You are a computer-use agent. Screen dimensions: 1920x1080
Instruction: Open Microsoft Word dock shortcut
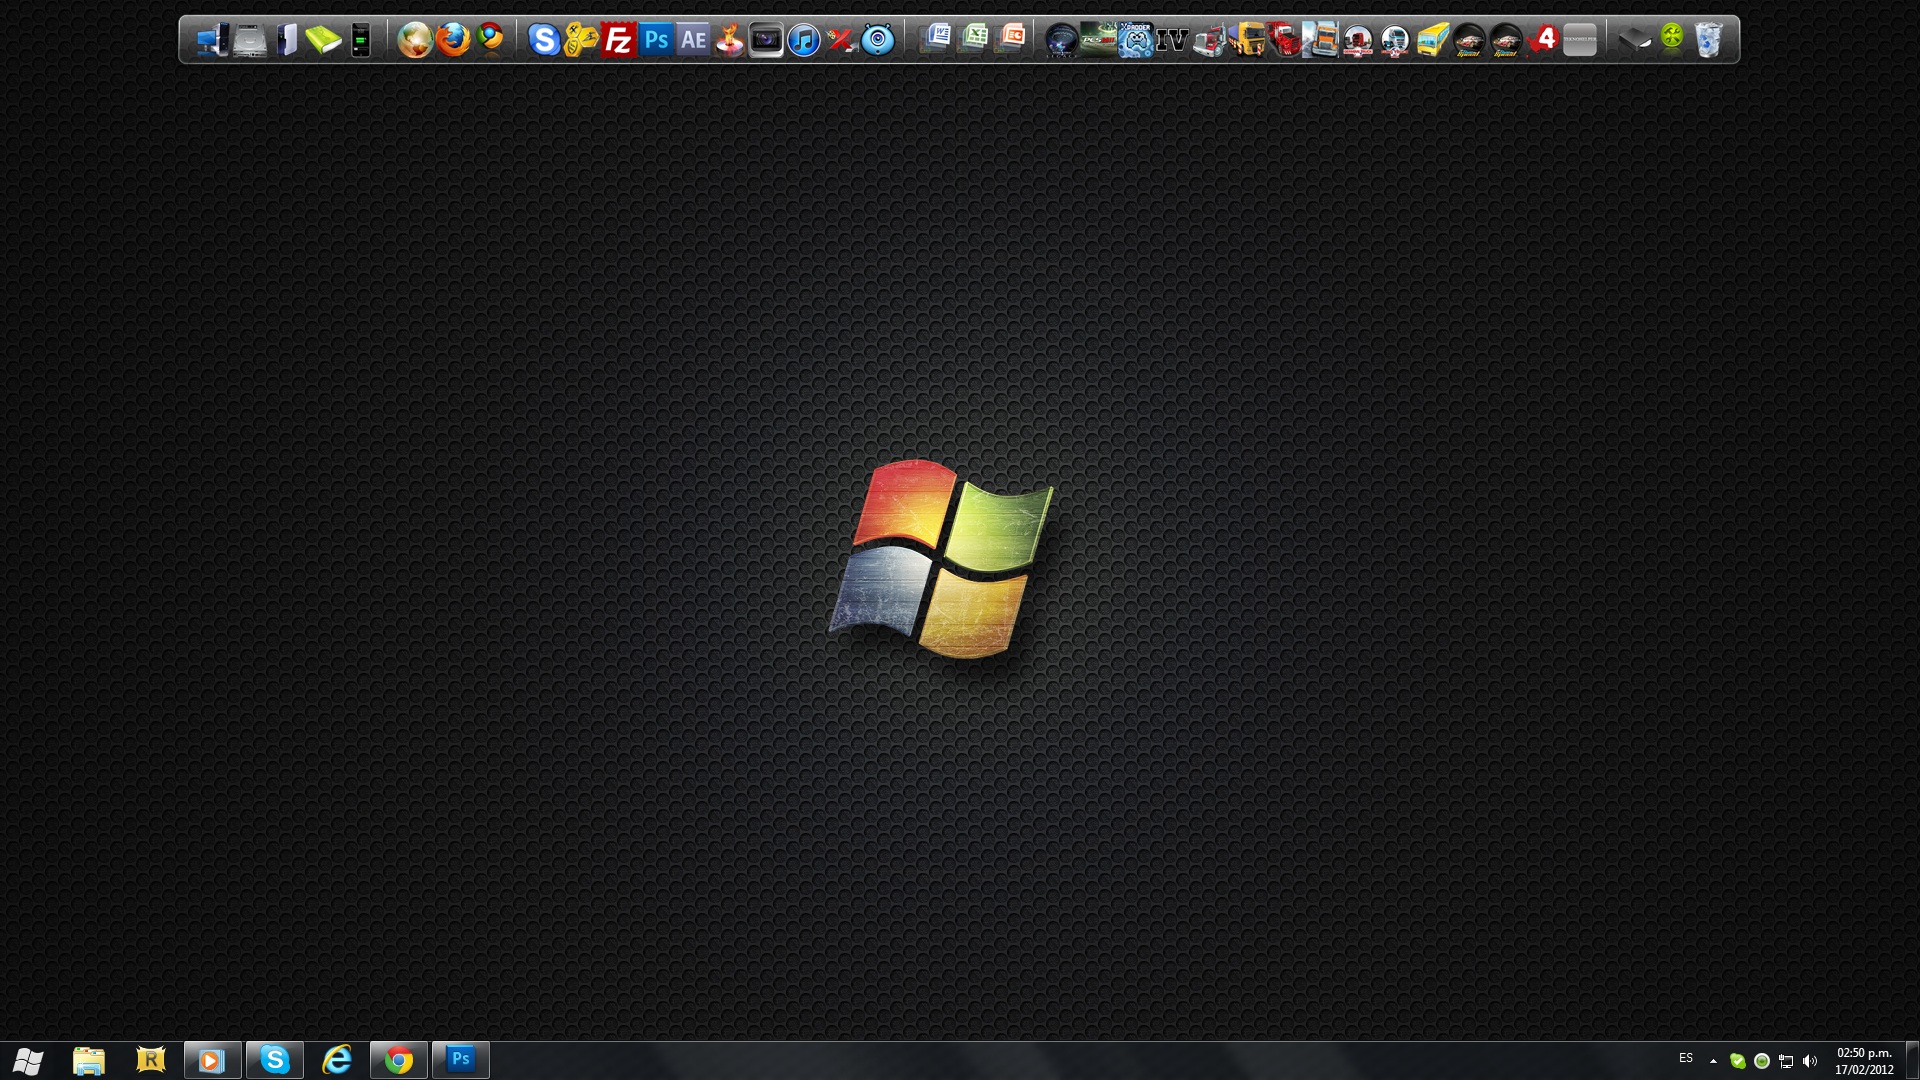coord(937,39)
